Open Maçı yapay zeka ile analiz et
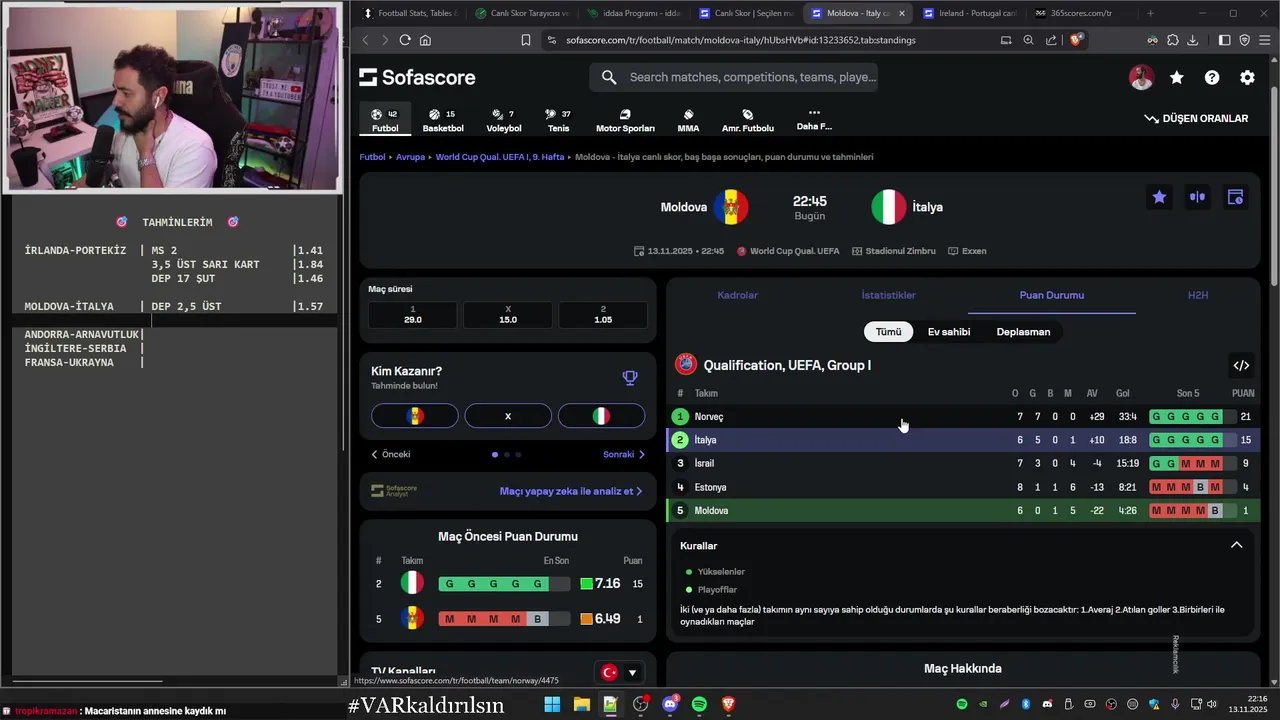This screenshot has width=1280, height=720. click(571, 491)
